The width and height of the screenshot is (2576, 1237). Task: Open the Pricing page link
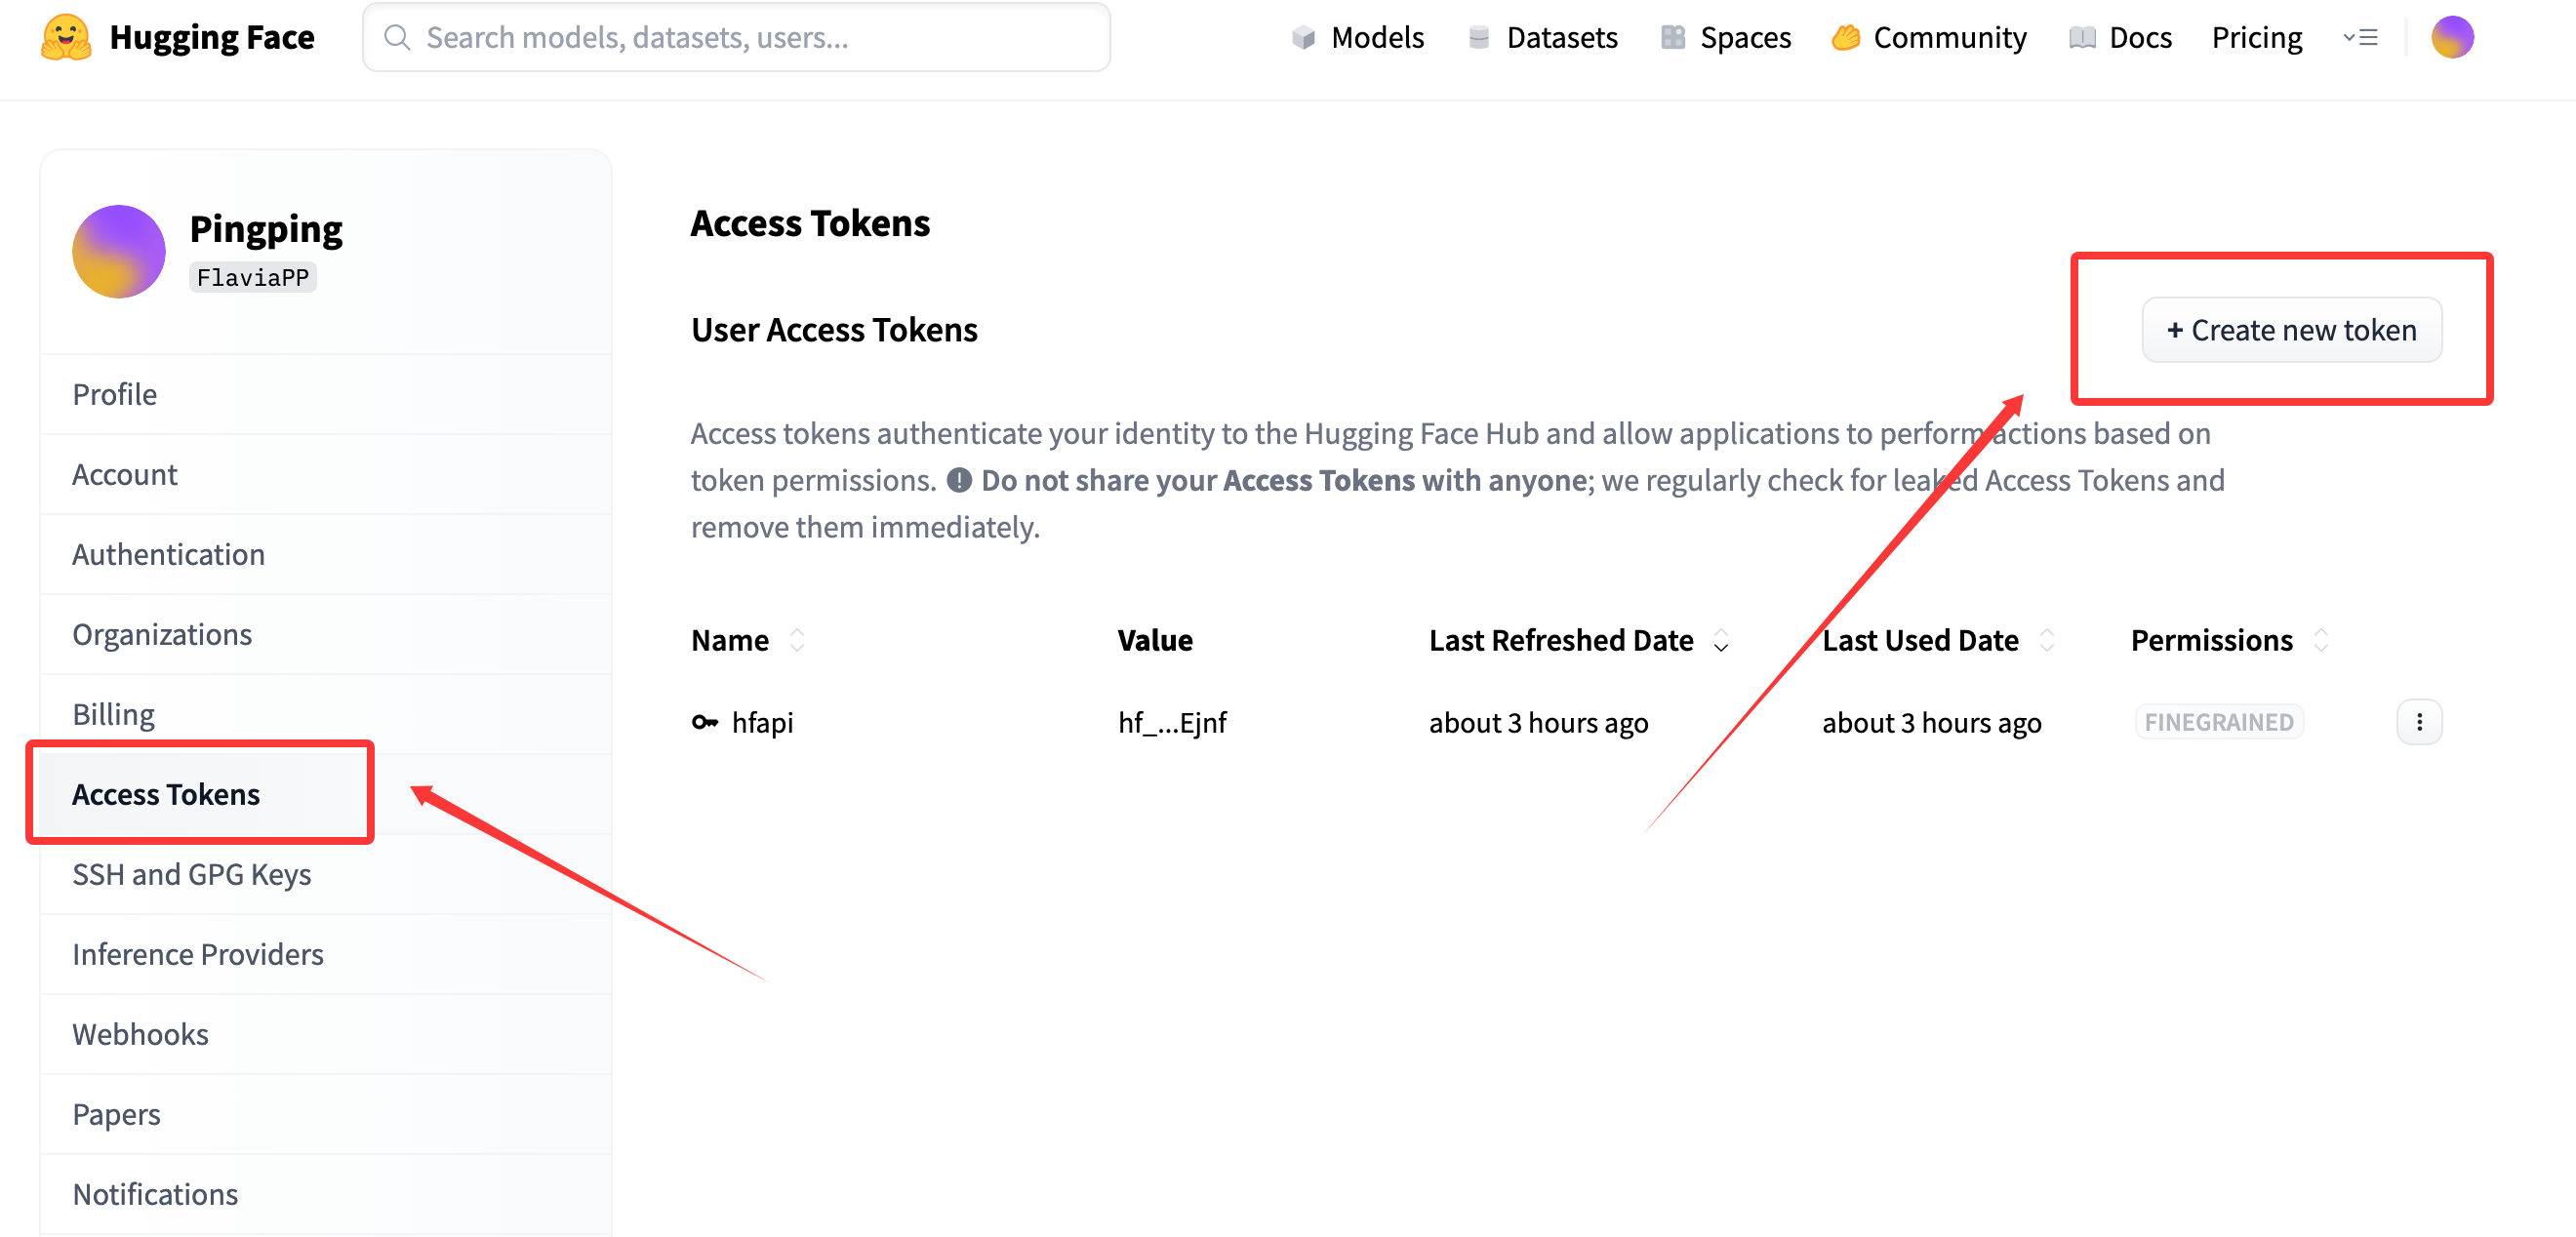(x=2256, y=38)
